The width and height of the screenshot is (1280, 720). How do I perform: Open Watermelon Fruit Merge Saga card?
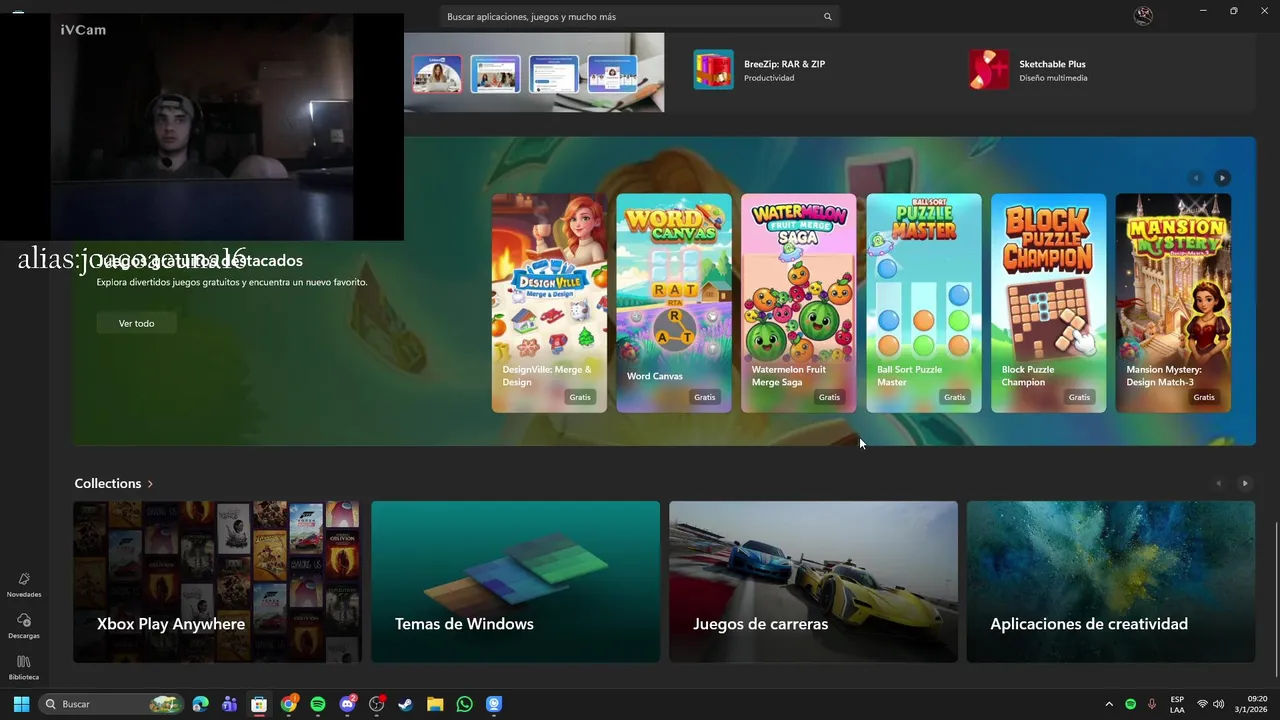[x=799, y=303]
